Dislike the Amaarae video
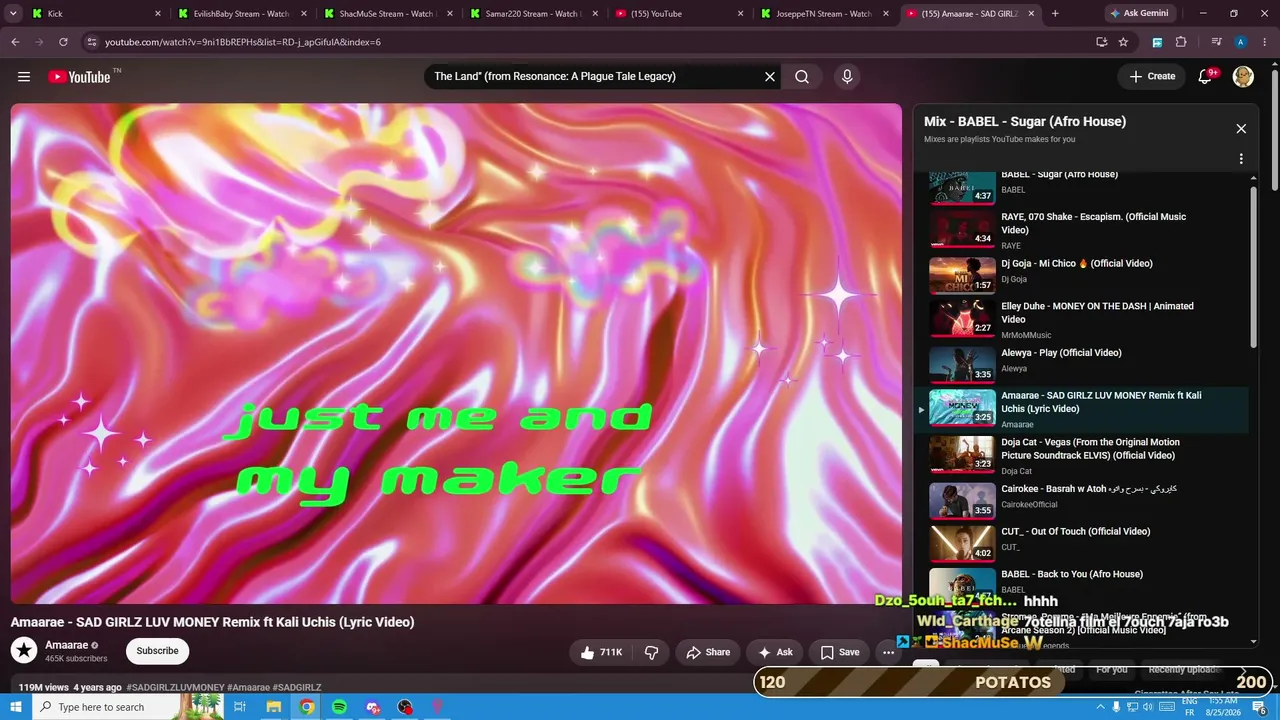The image size is (1280, 720). tap(652, 652)
